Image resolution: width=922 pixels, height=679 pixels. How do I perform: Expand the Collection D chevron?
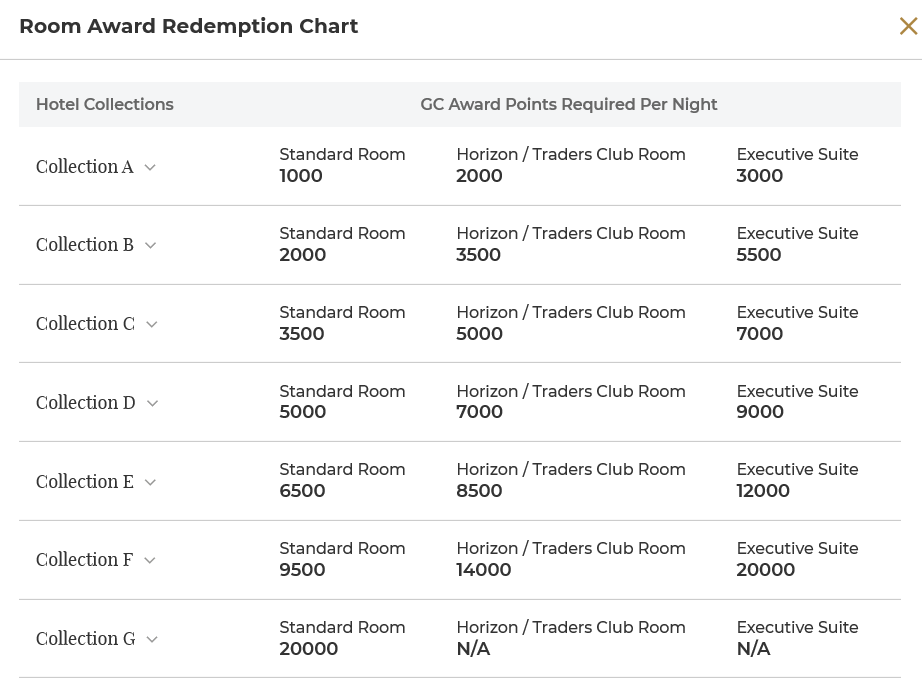click(x=152, y=403)
